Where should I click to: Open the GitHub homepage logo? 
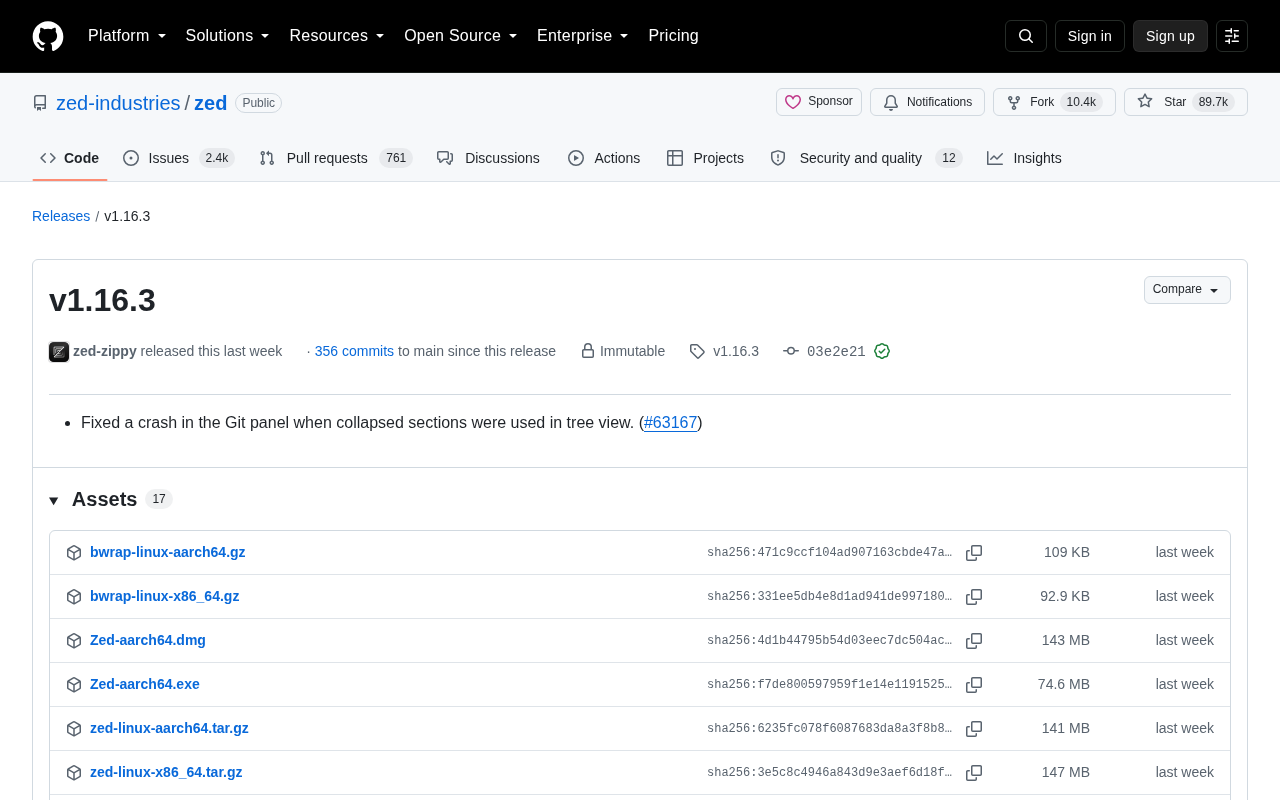48,36
